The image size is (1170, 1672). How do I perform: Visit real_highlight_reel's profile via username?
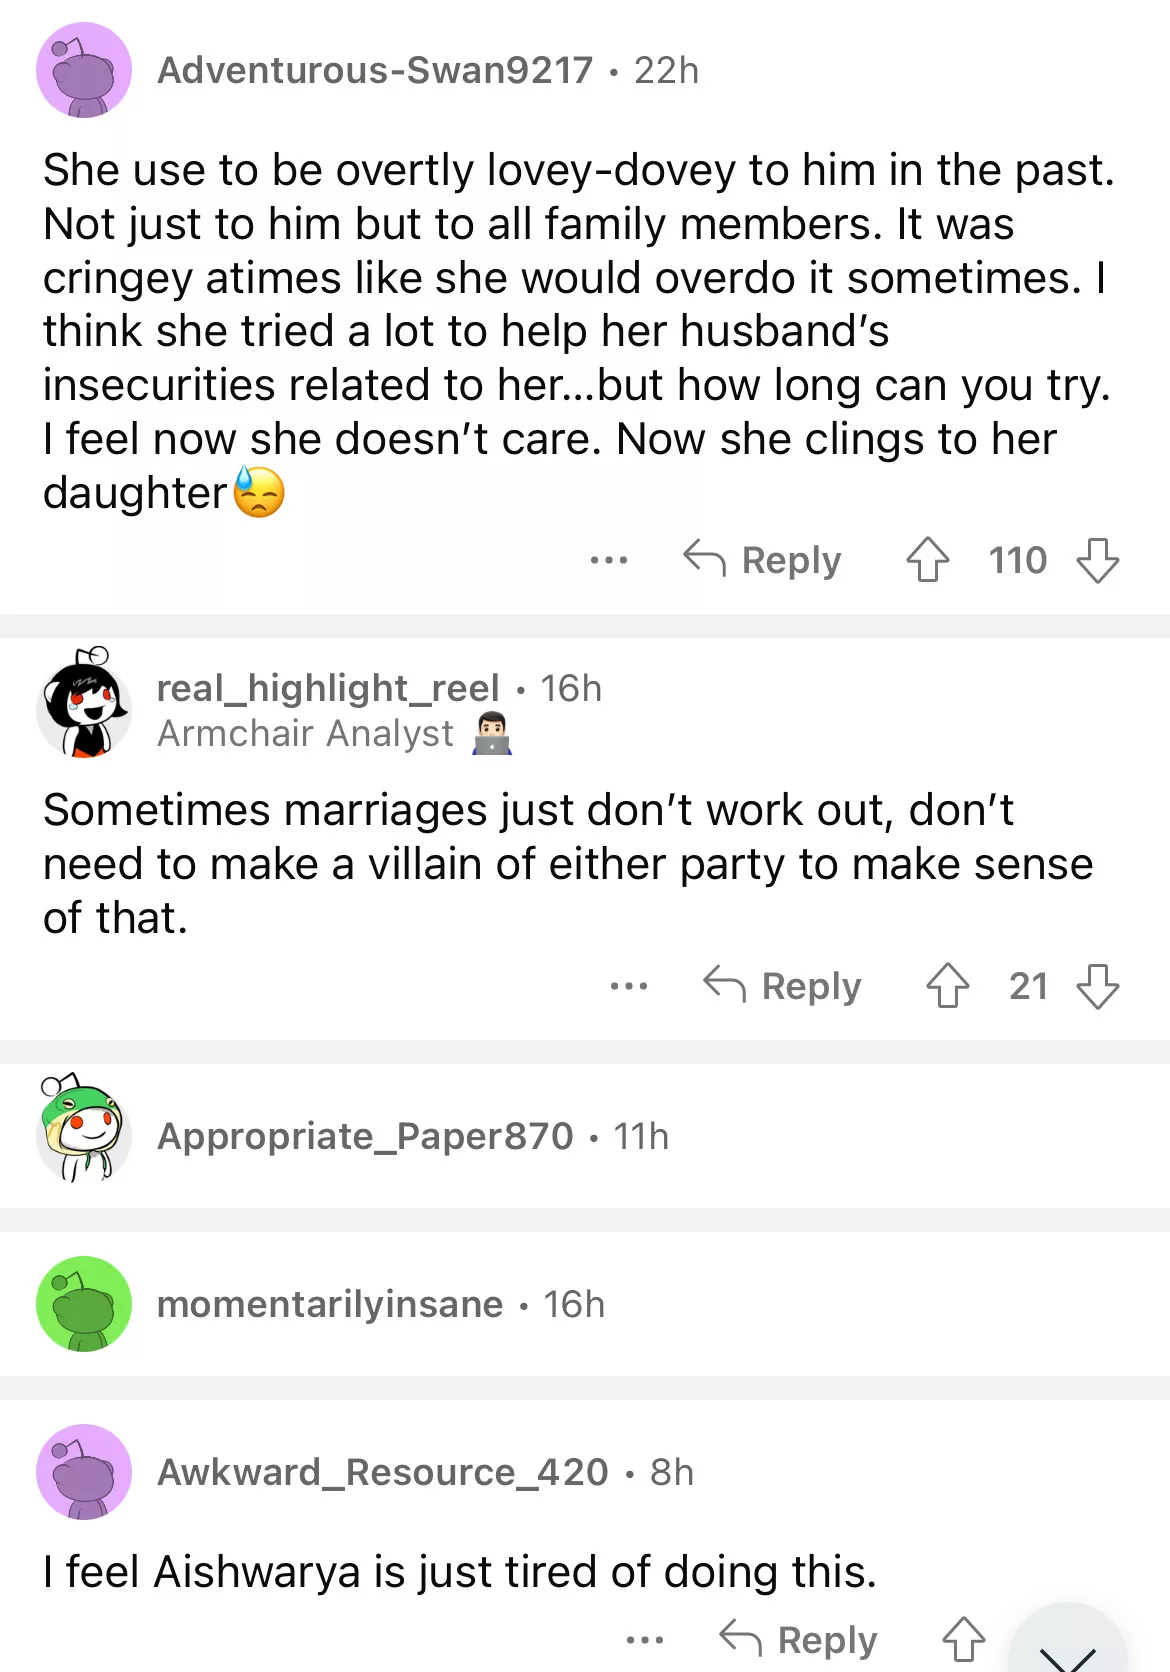pos(328,688)
